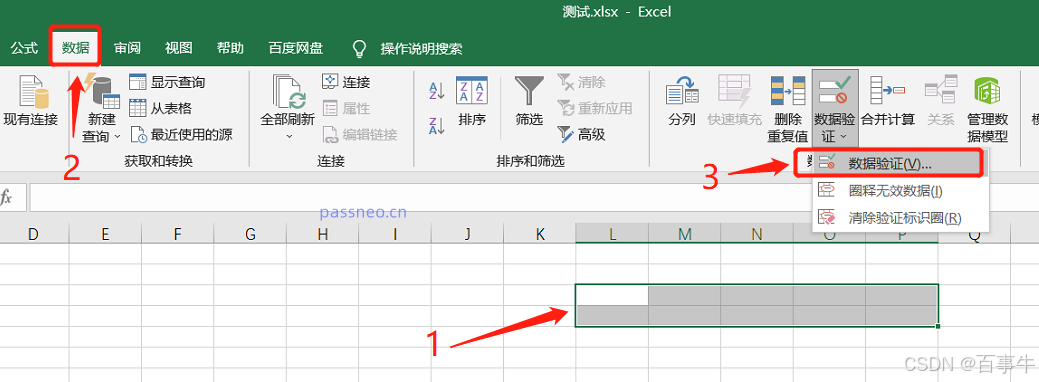Click 重新应用 reapply filter
This screenshot has height=382, width=1039.
(594, 108)
